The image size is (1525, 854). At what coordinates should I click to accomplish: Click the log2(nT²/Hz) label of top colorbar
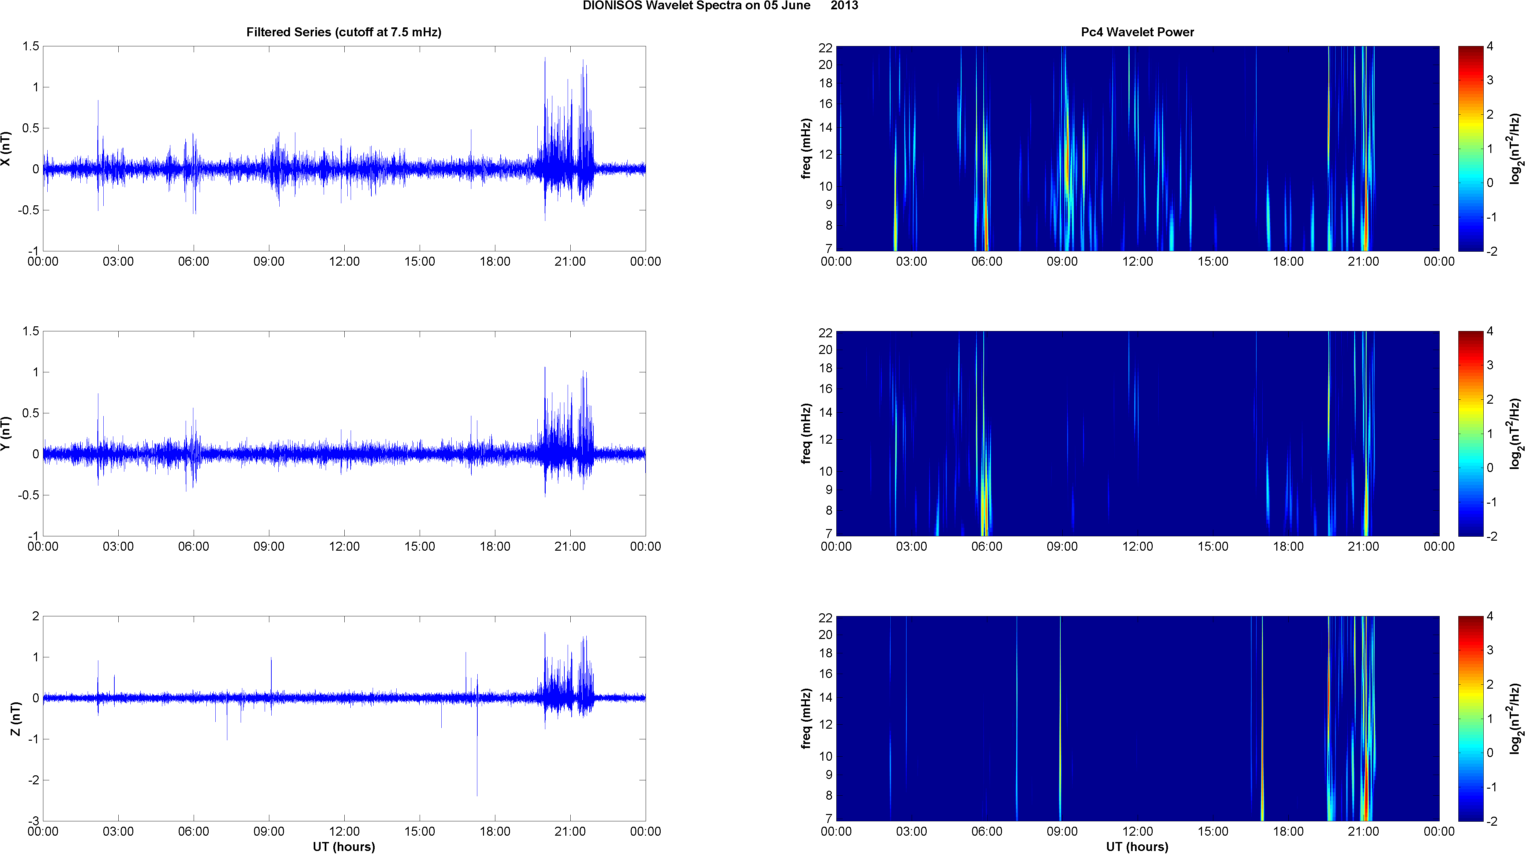click(x=1516, y=148)
